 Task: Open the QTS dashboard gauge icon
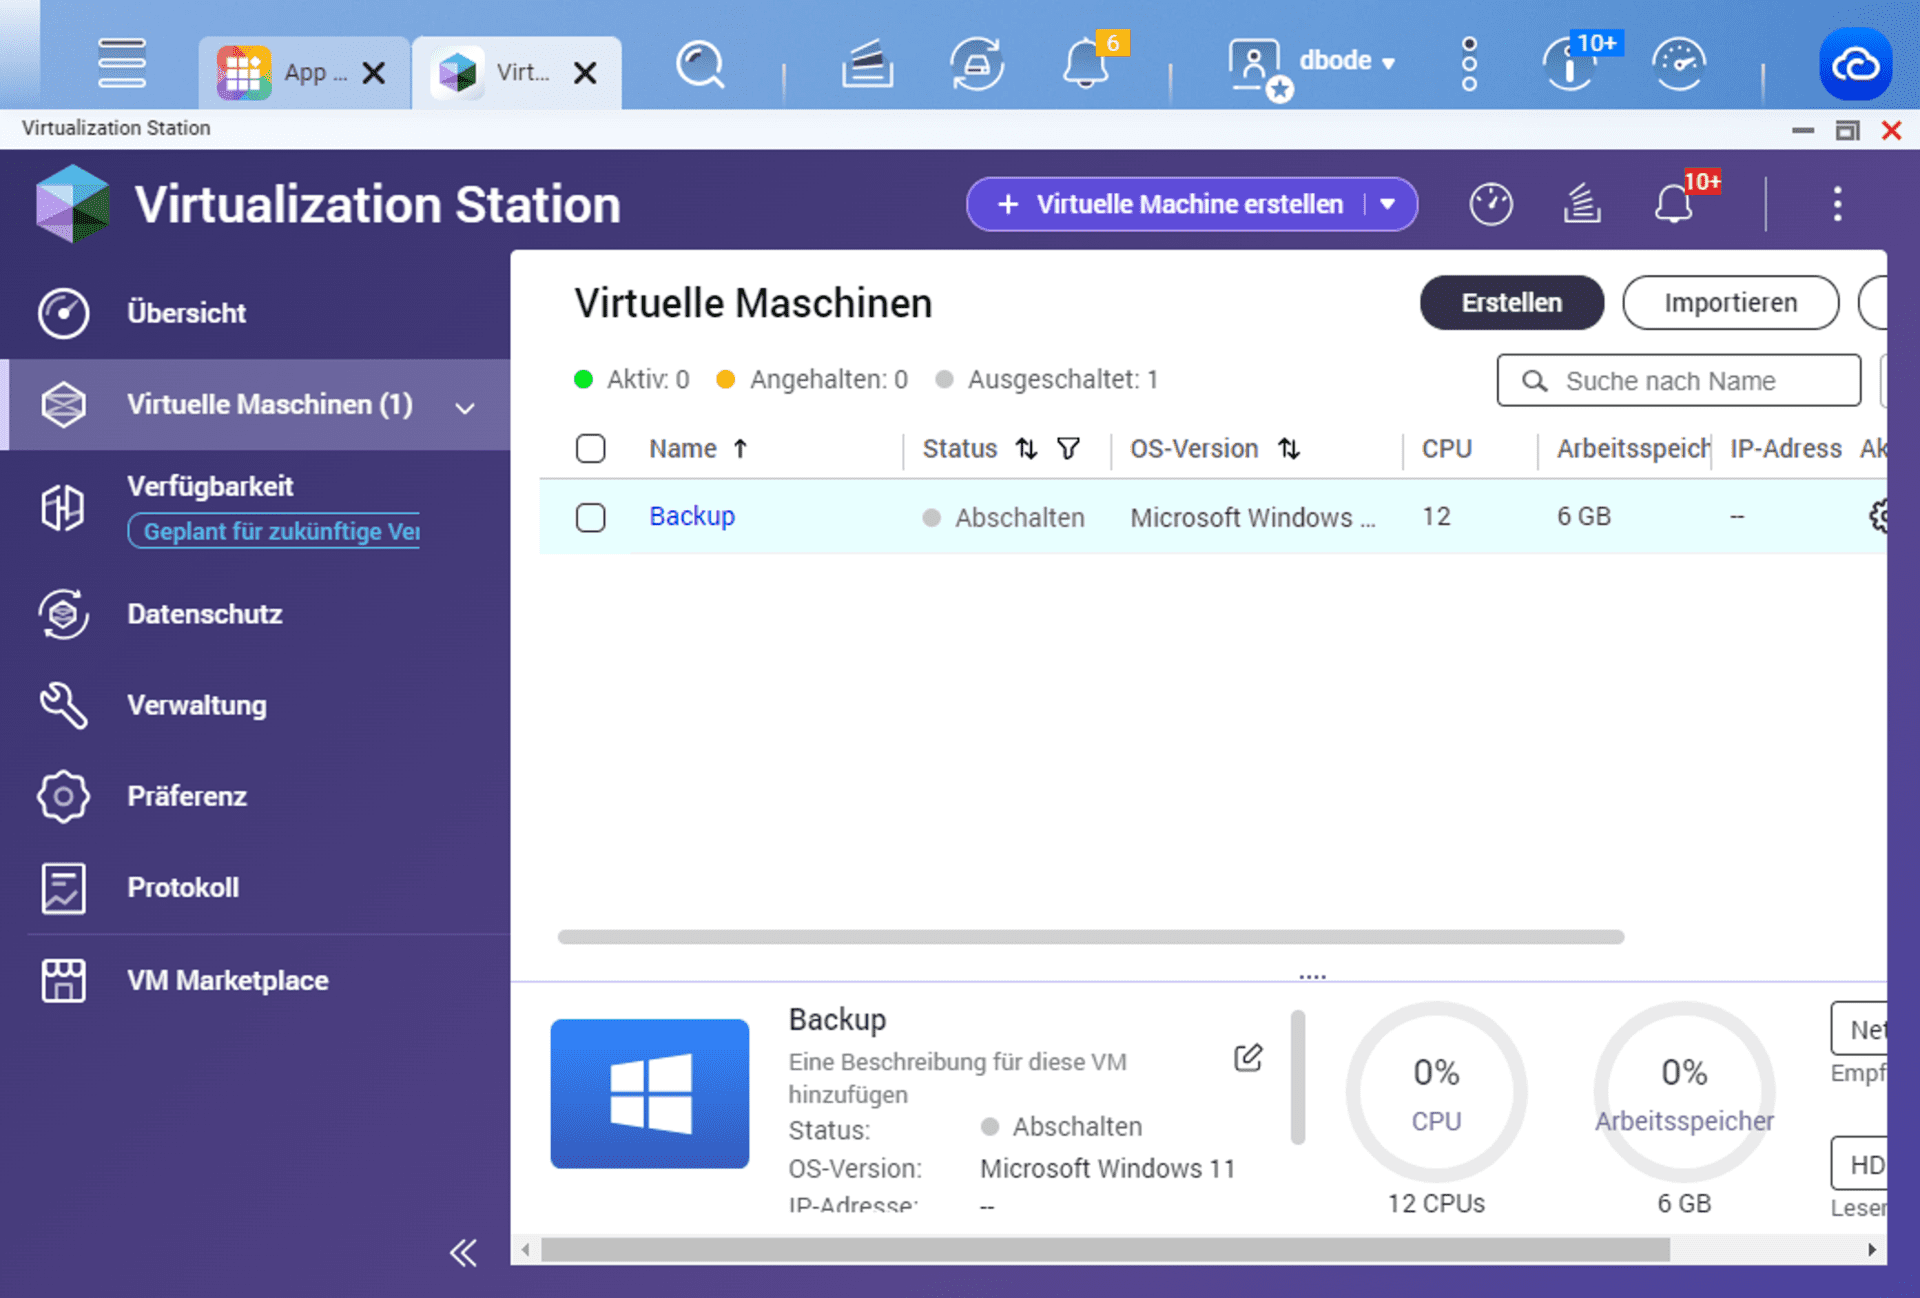(1679, 65)
